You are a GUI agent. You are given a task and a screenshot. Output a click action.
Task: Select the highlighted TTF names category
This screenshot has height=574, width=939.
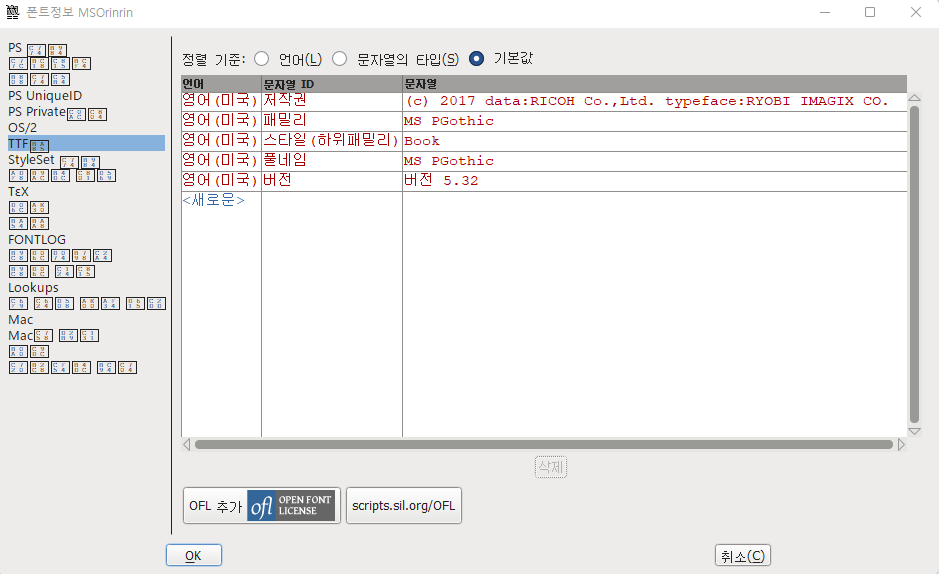[x=86, y=144]
